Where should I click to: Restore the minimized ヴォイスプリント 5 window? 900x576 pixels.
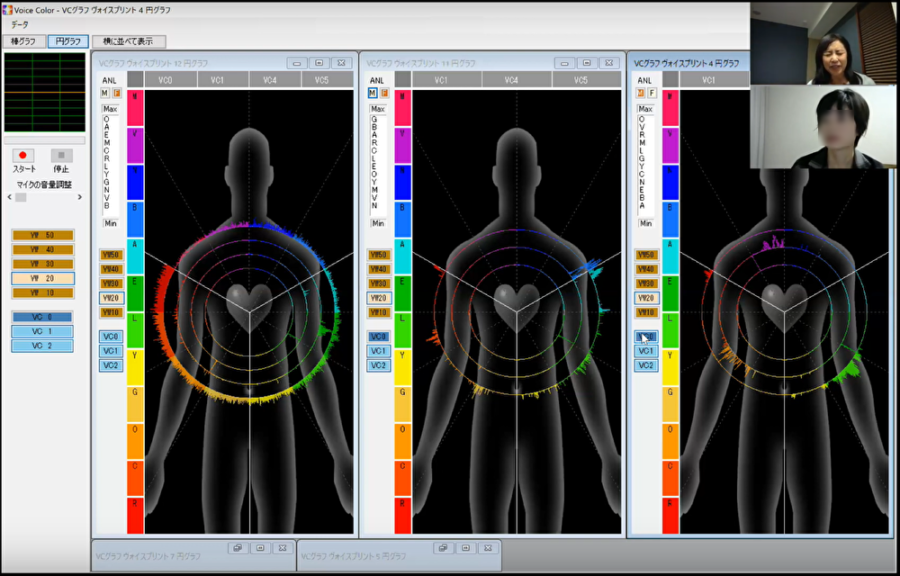442,548
